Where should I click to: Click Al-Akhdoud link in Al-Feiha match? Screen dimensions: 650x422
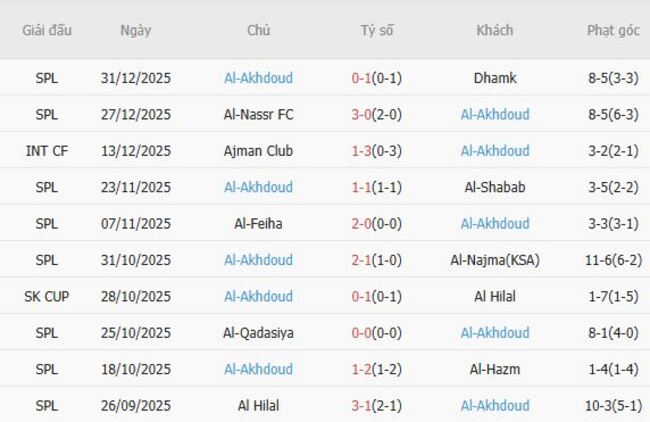tap(495, 224)
